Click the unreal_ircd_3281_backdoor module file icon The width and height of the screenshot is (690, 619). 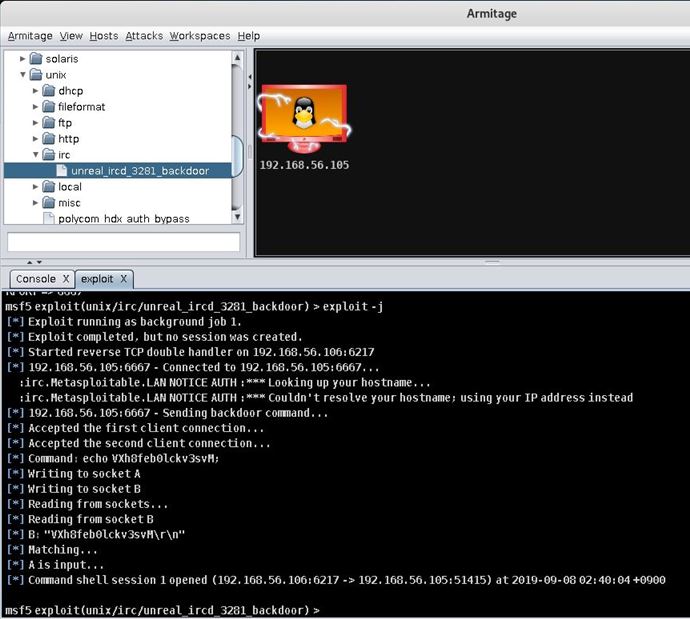click(62, 171)
